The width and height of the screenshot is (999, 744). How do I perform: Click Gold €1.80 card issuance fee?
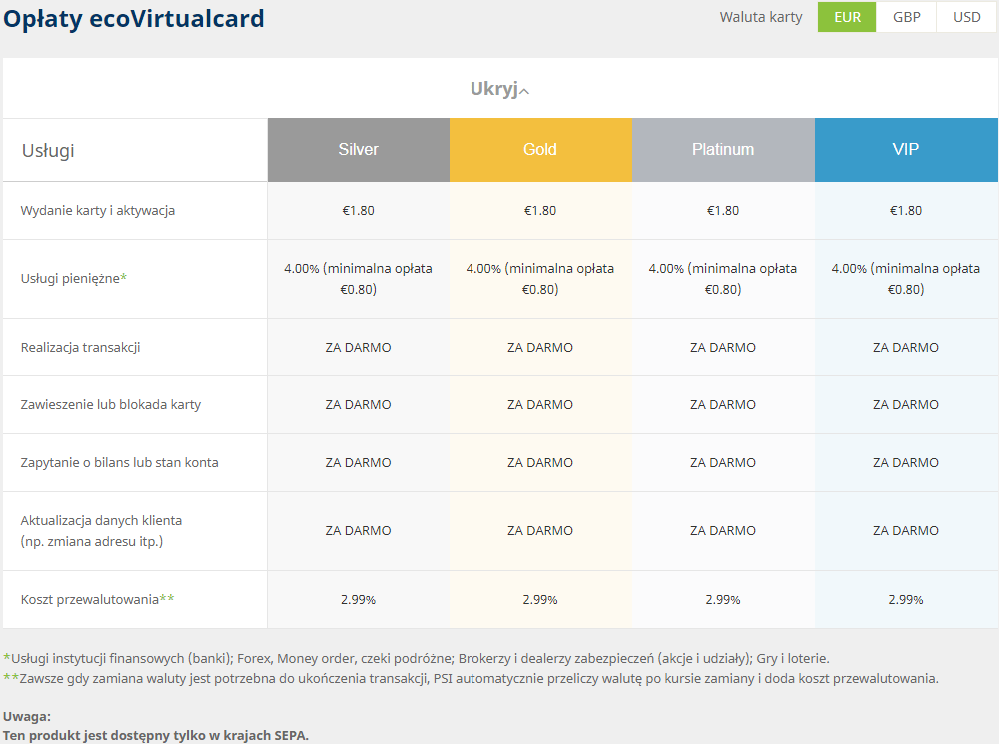click(540, 211)
